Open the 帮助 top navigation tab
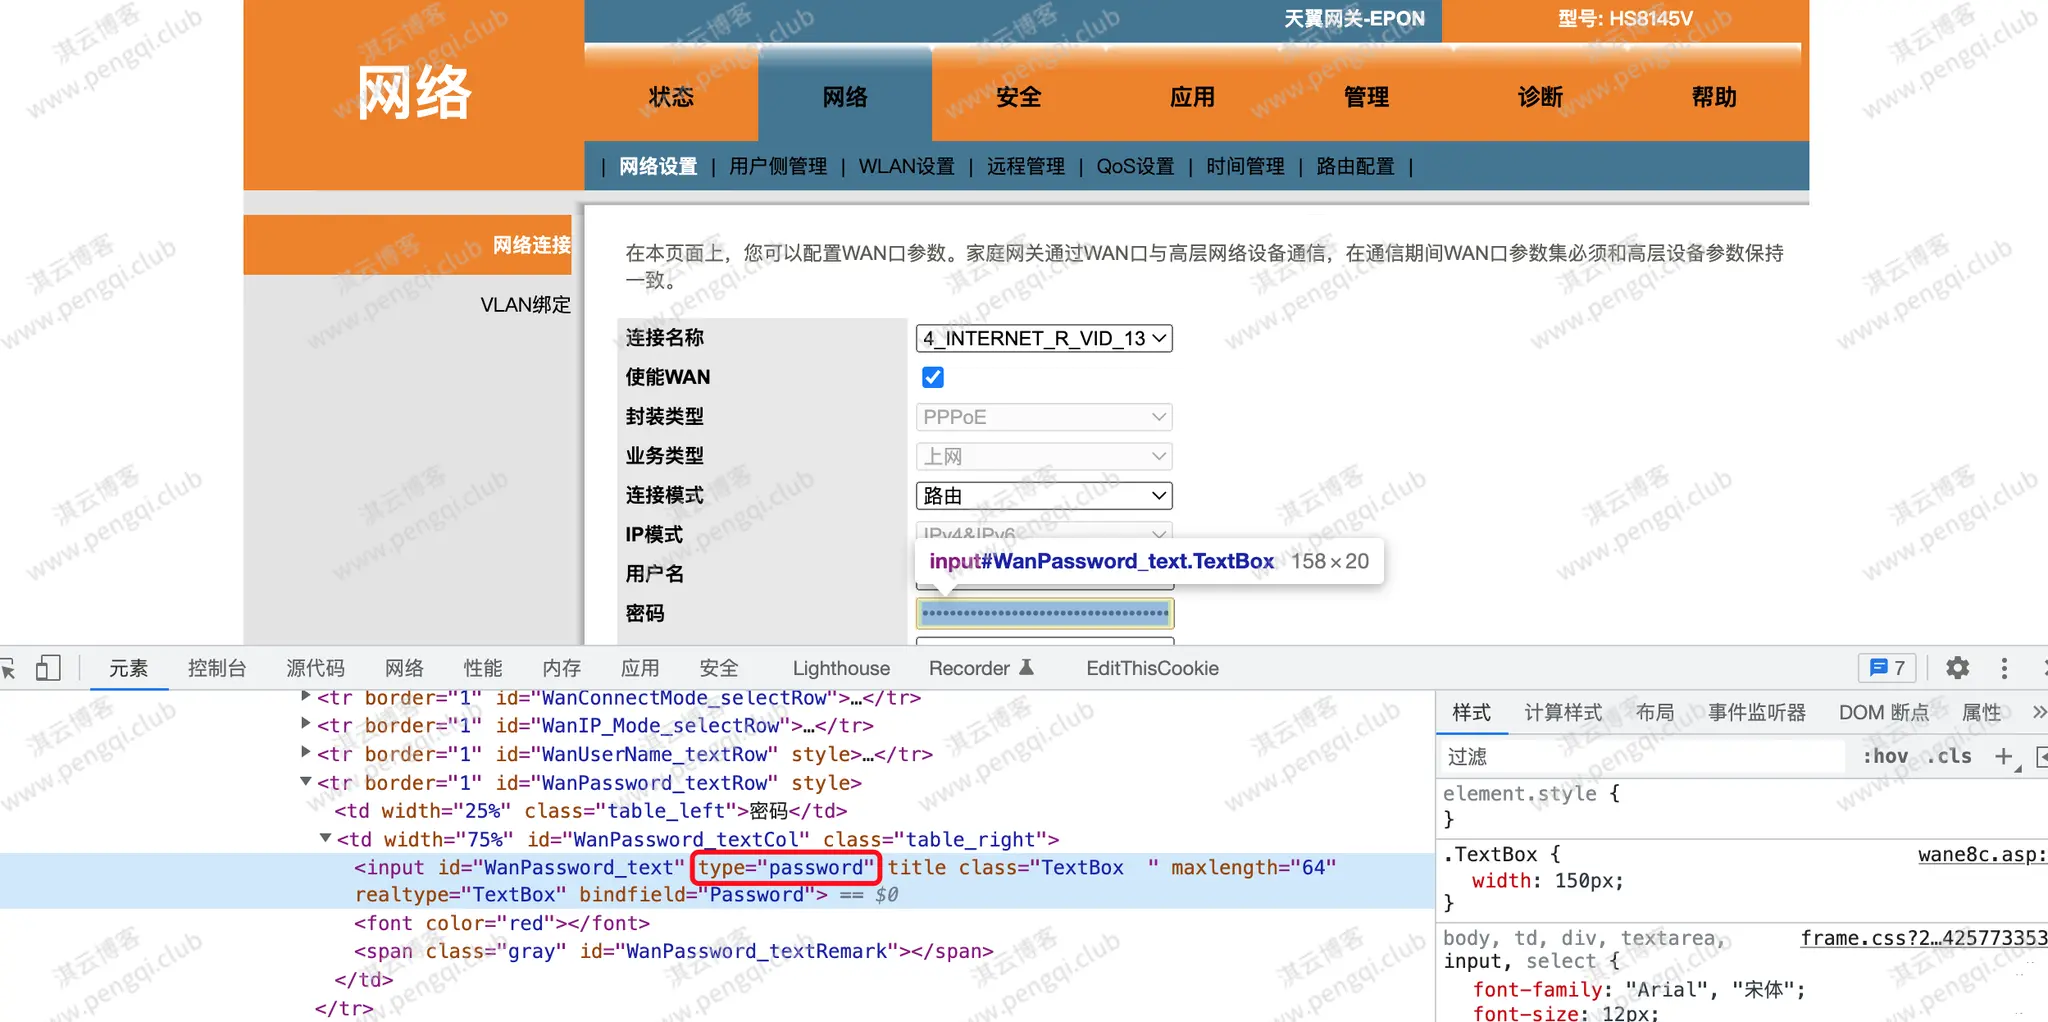The height and width of the screenshot is (1022, 2048). point(1714,97)
